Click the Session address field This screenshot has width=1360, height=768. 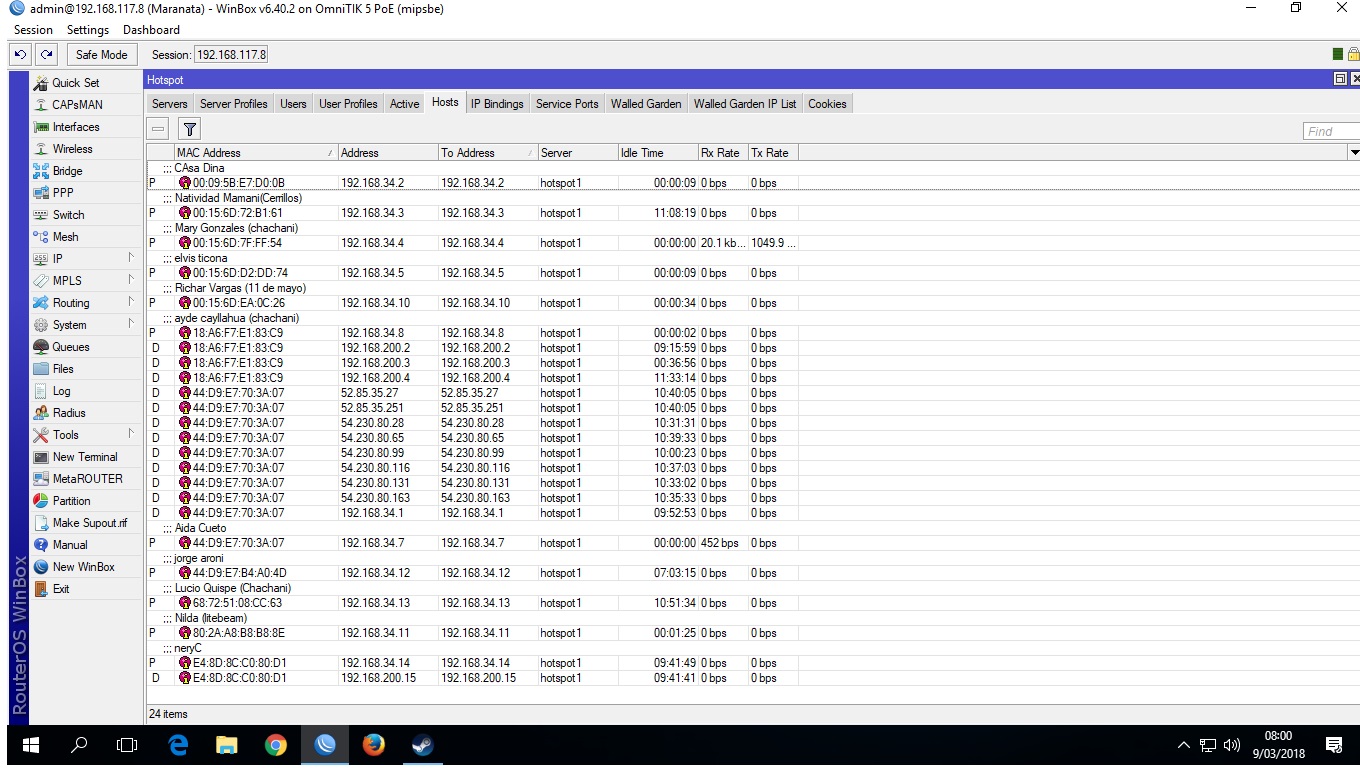pyautogui.click(x=231, y=55)
